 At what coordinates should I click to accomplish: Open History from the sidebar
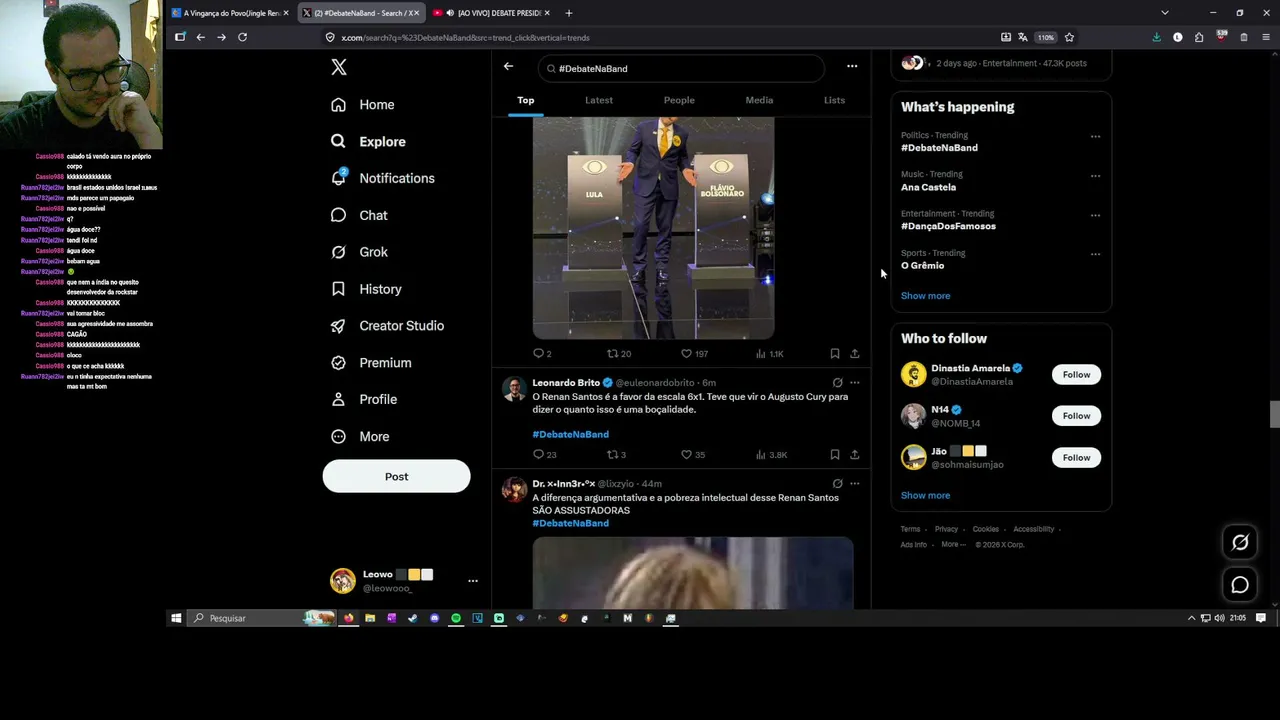(x=366, y=289)
